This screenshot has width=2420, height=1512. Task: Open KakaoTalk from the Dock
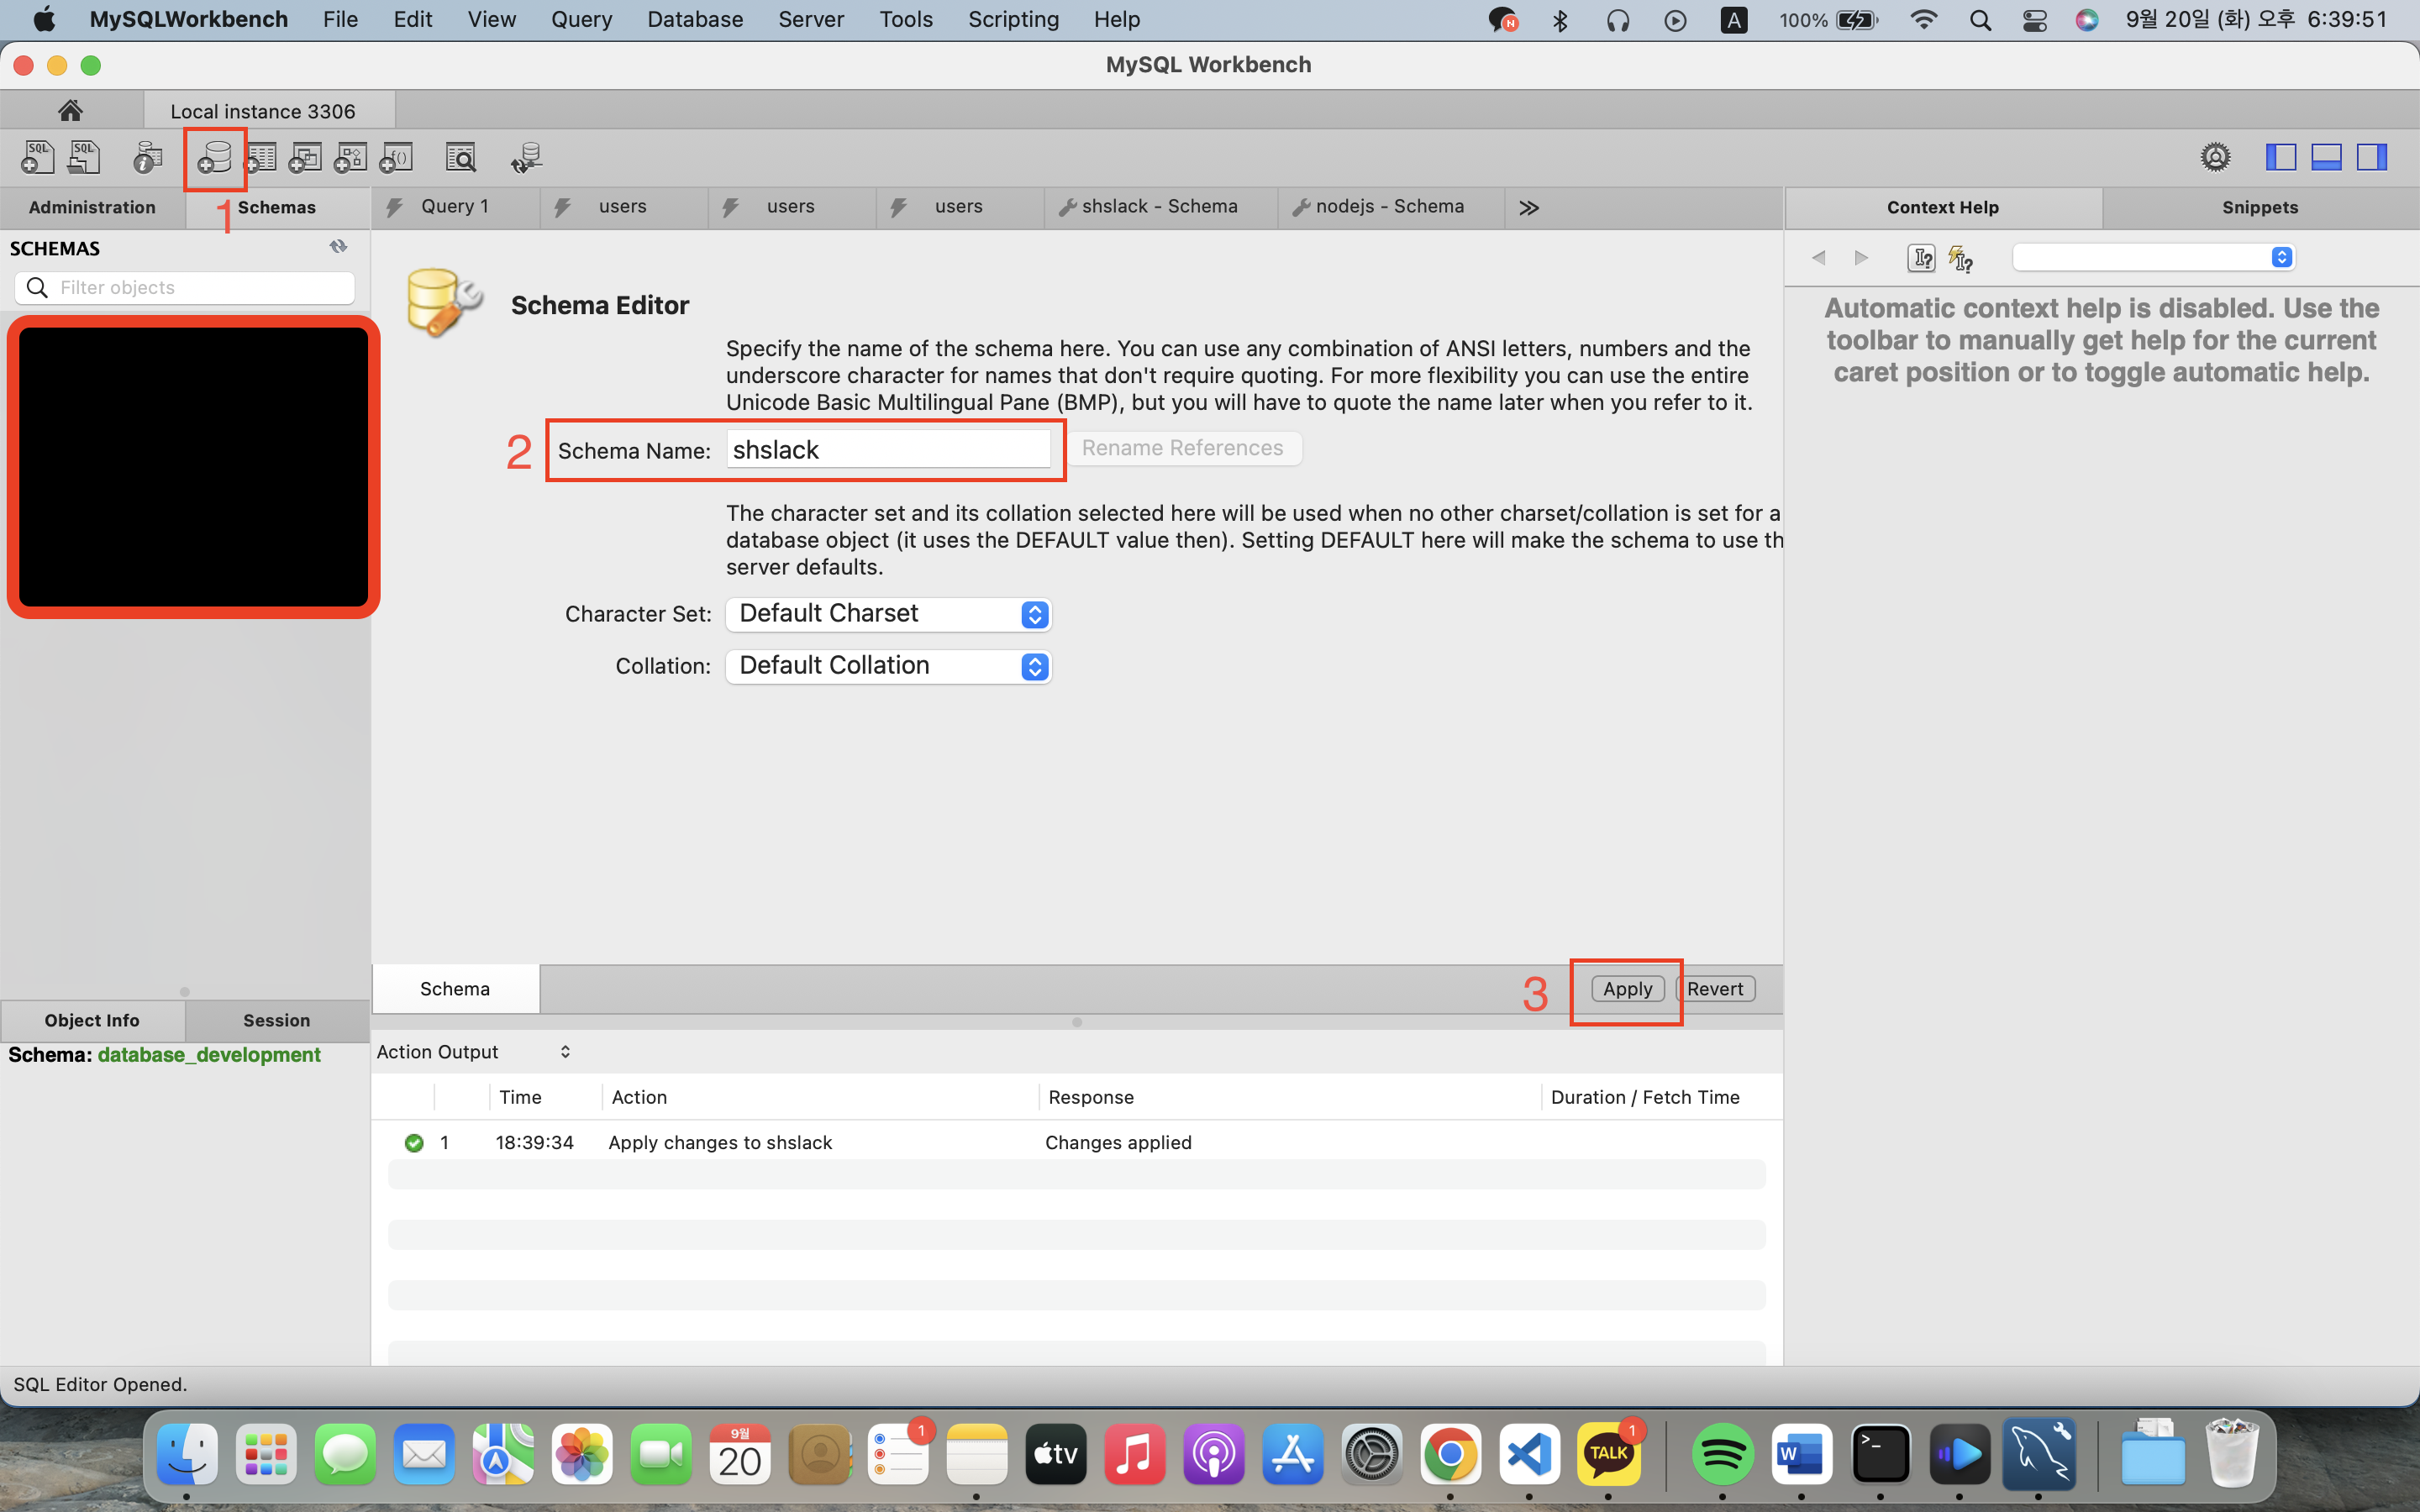tap(1608, 1453)
